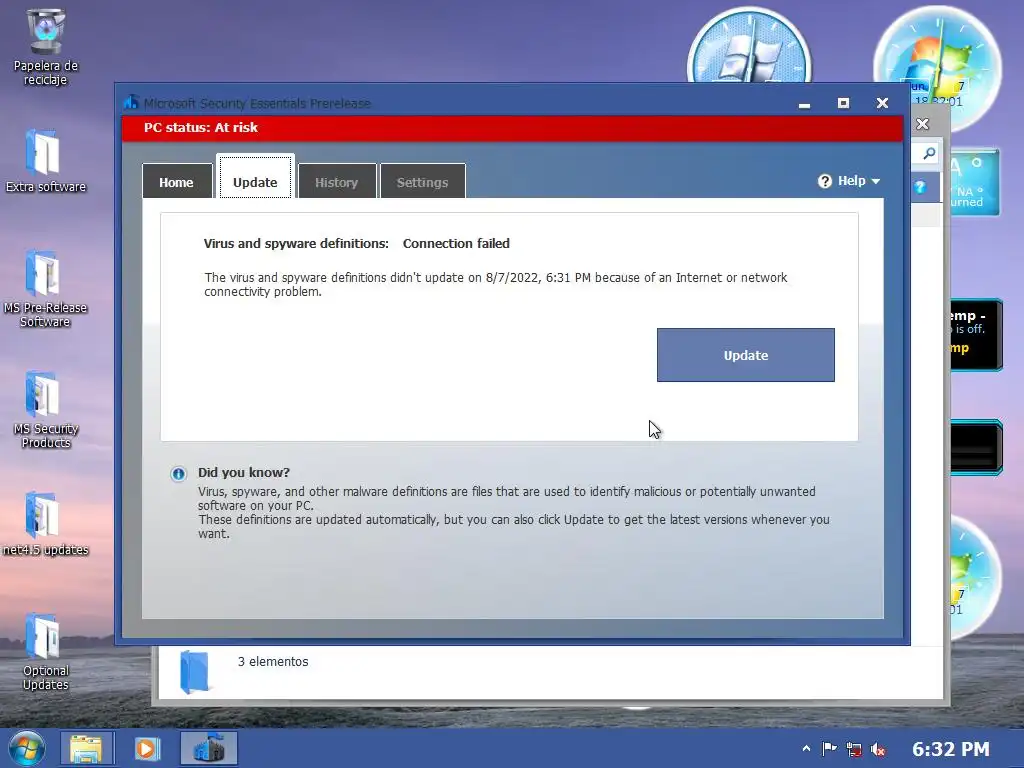
Task: Open the Settings tab
Action: coord(423,181)
